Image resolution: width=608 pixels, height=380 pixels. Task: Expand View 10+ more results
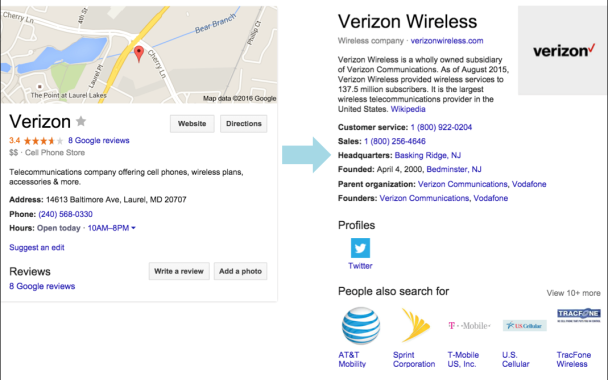click(573, 293)
